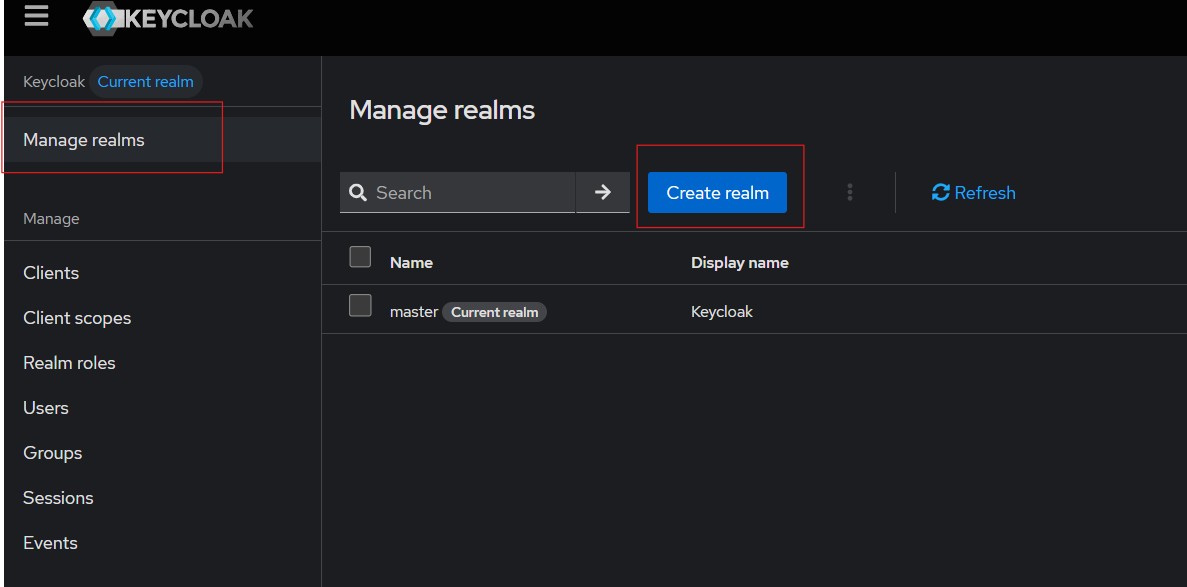The width and height of the screenshot is (1187, 587).
Task: Go to Clients section
Action: point(51,273)
